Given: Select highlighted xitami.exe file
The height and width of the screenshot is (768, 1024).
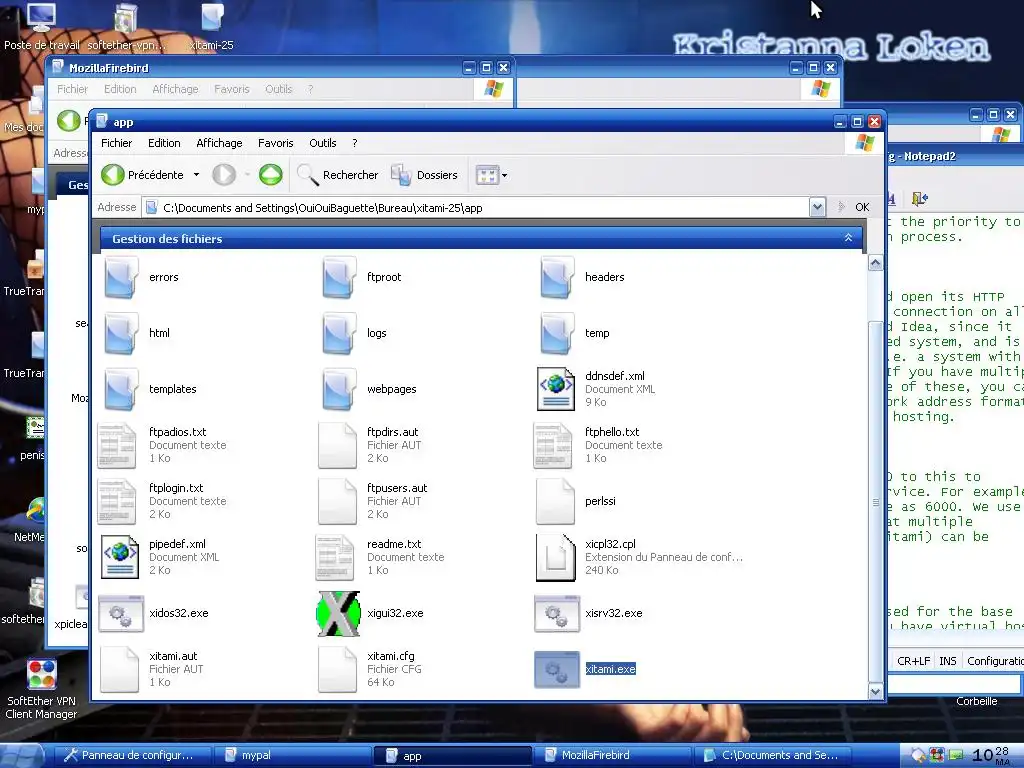Looking at the screenshot, I should pyautogui.click(x=585, y=669).
